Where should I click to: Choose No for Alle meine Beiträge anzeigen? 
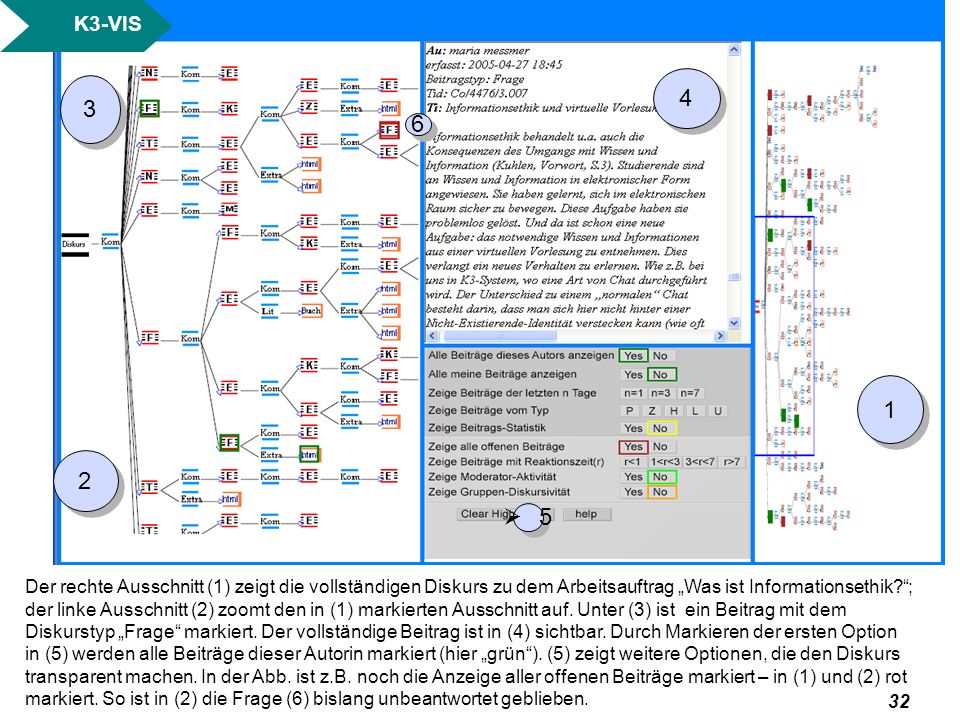click(661, 374)
